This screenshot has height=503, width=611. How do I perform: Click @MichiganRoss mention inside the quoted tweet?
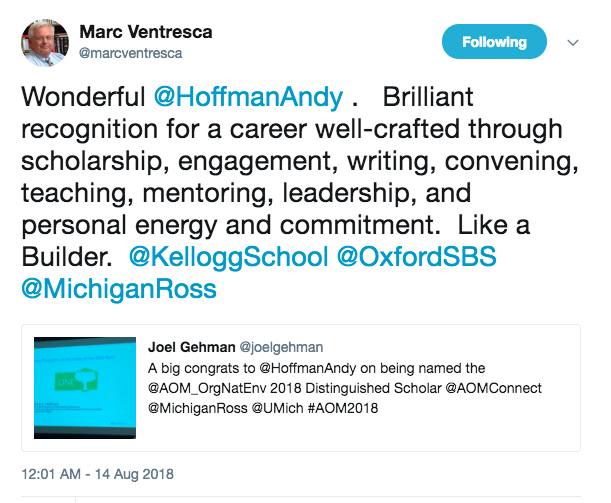[x=198, y=408]
